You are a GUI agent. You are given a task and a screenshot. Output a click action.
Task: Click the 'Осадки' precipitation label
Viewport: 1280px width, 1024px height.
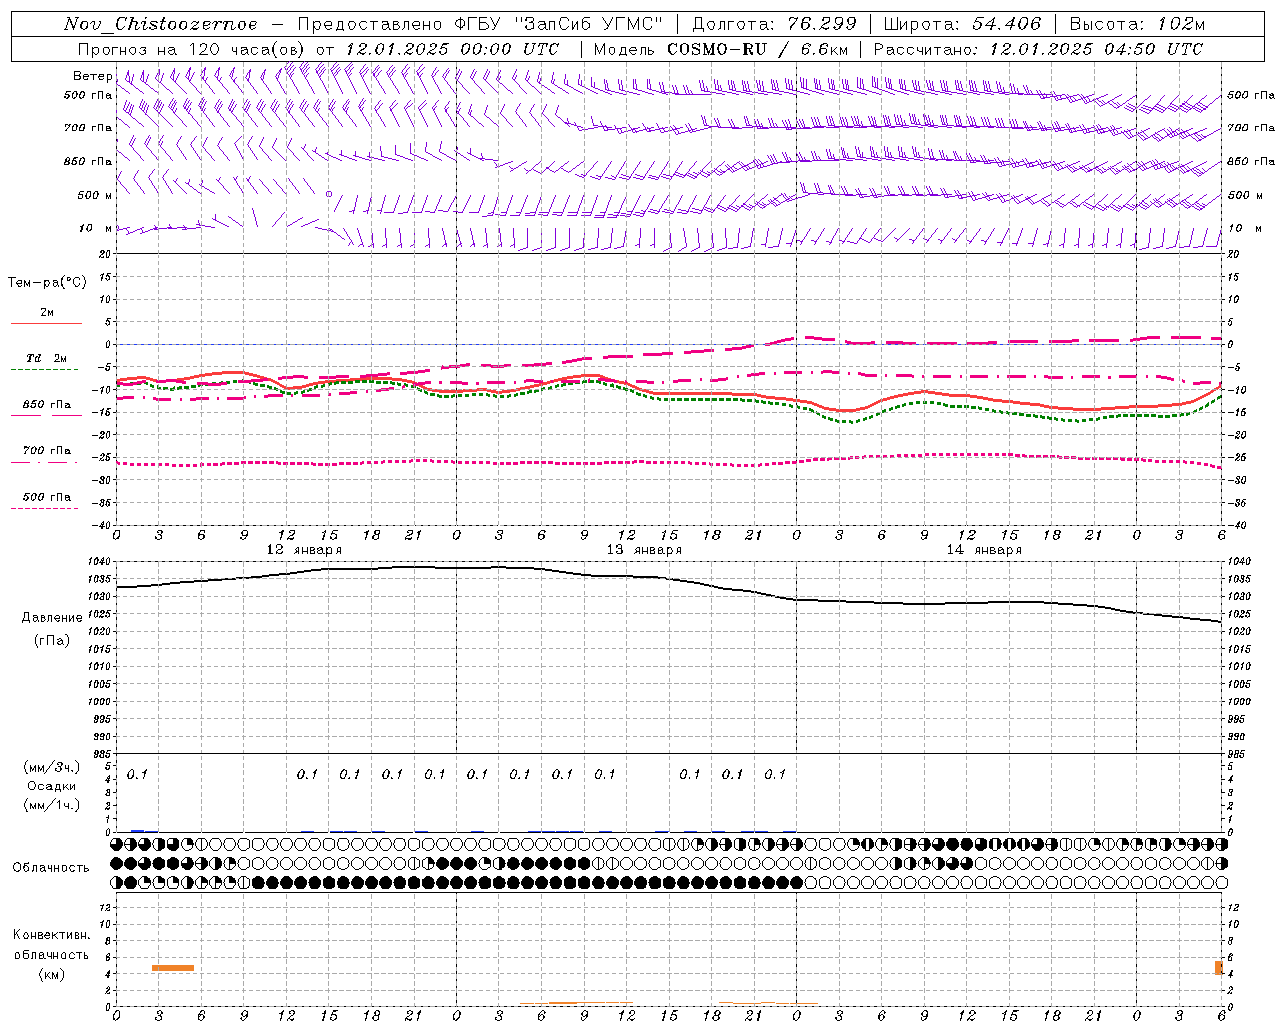click(51, 786)
